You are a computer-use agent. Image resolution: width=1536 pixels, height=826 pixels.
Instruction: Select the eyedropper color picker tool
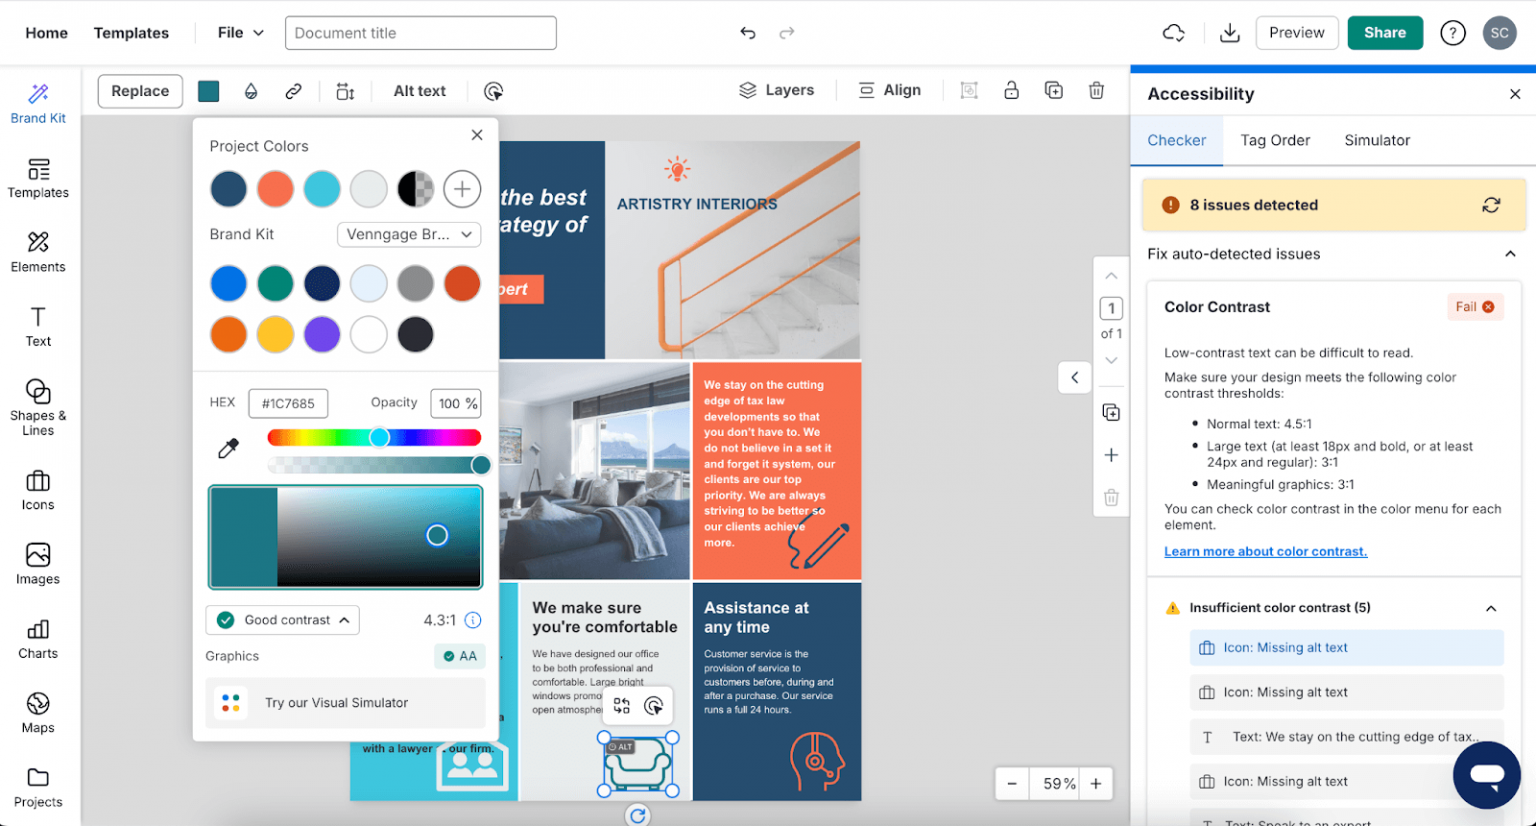tap(228, 449)
